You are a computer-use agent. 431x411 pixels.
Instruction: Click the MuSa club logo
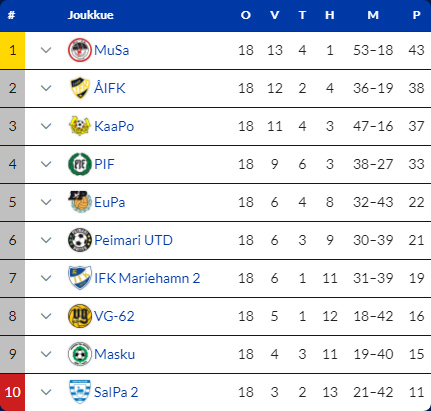click(x=80, y=50)
